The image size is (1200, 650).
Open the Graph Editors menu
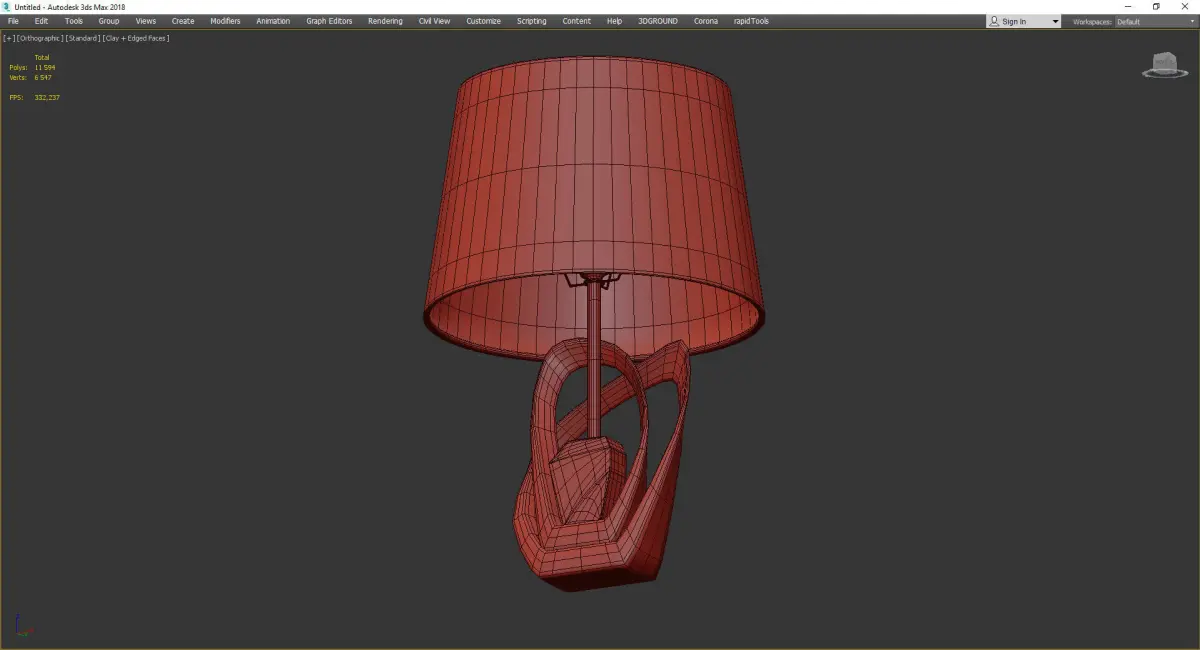[329, 21]
